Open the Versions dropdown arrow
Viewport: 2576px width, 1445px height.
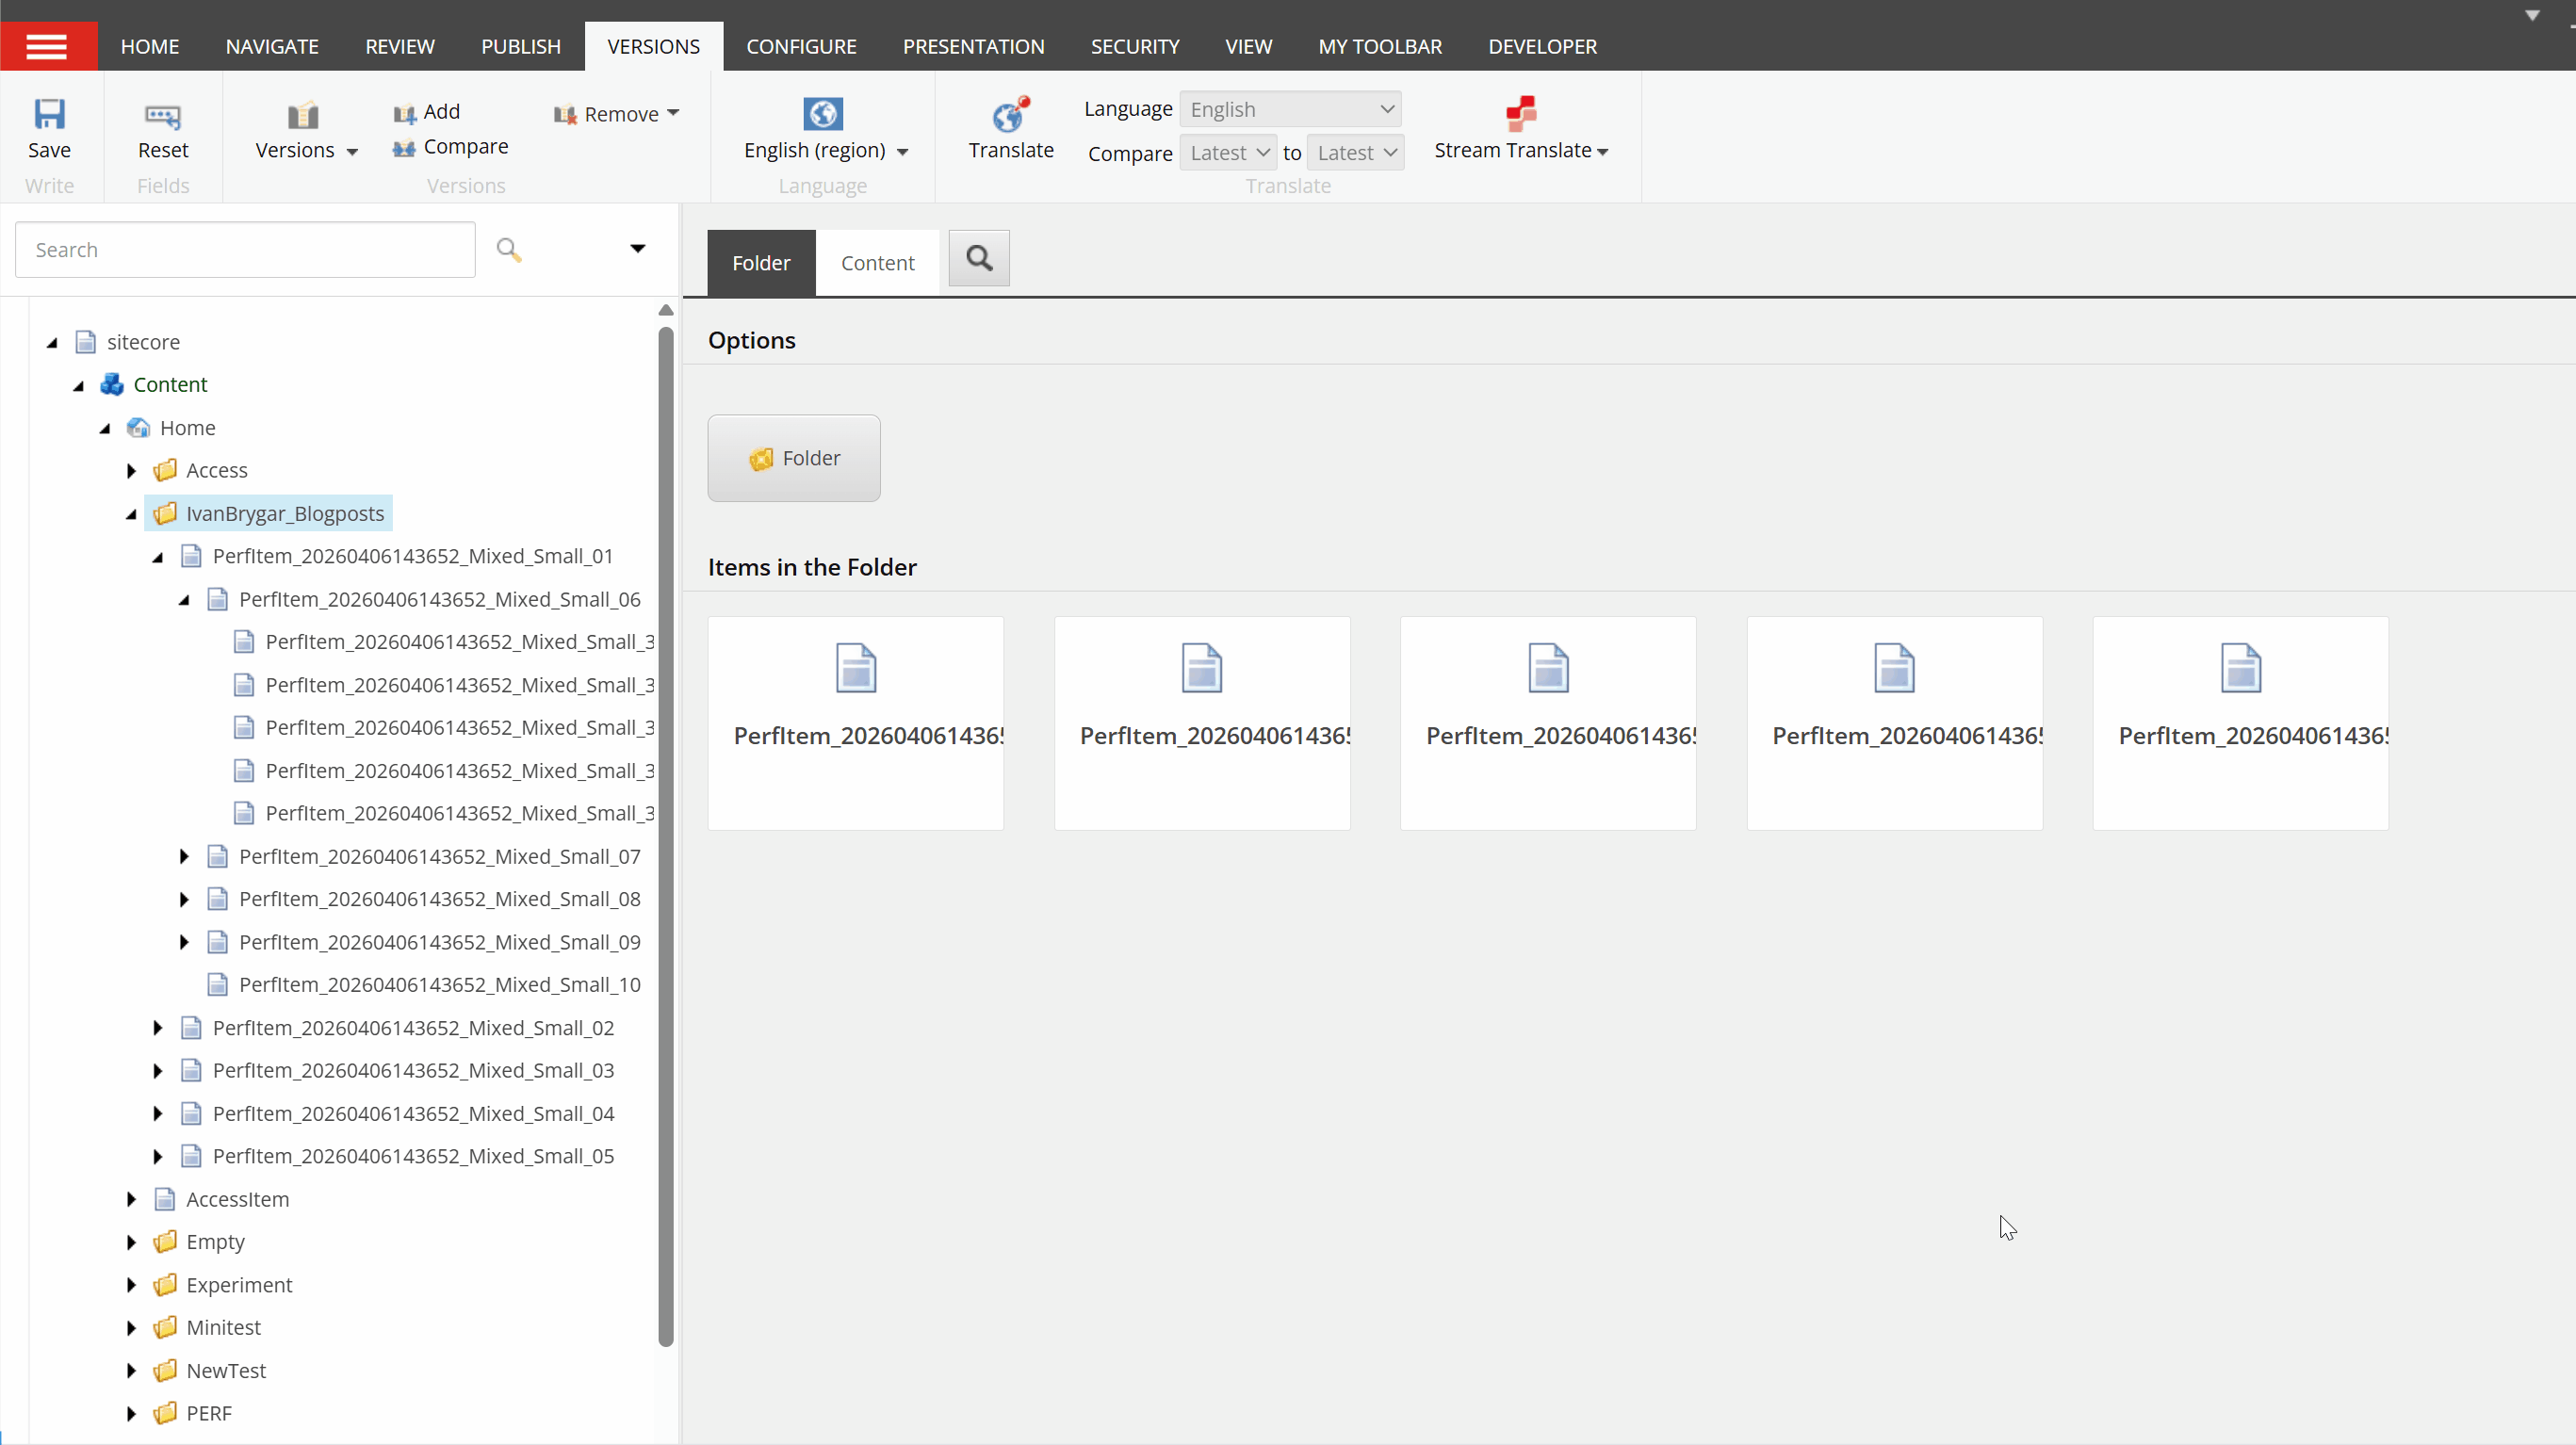(352, 152)
